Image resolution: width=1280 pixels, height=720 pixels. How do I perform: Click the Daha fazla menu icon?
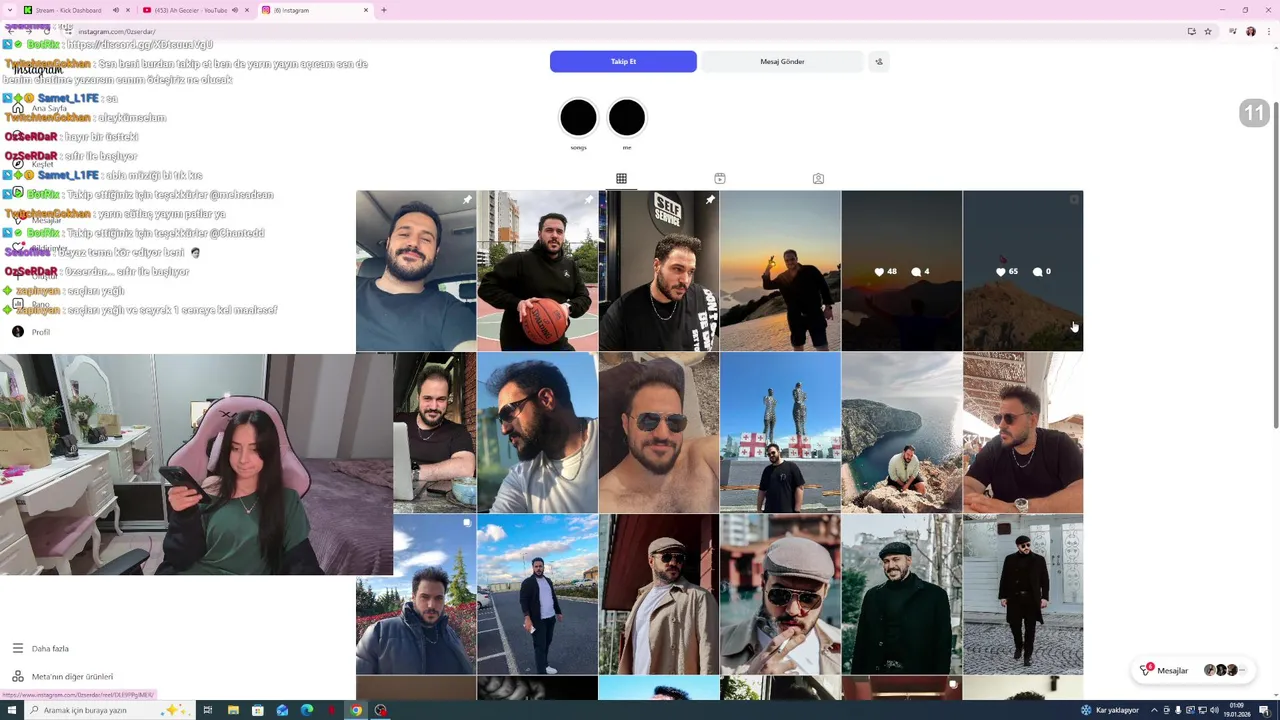tap(17, 648)
